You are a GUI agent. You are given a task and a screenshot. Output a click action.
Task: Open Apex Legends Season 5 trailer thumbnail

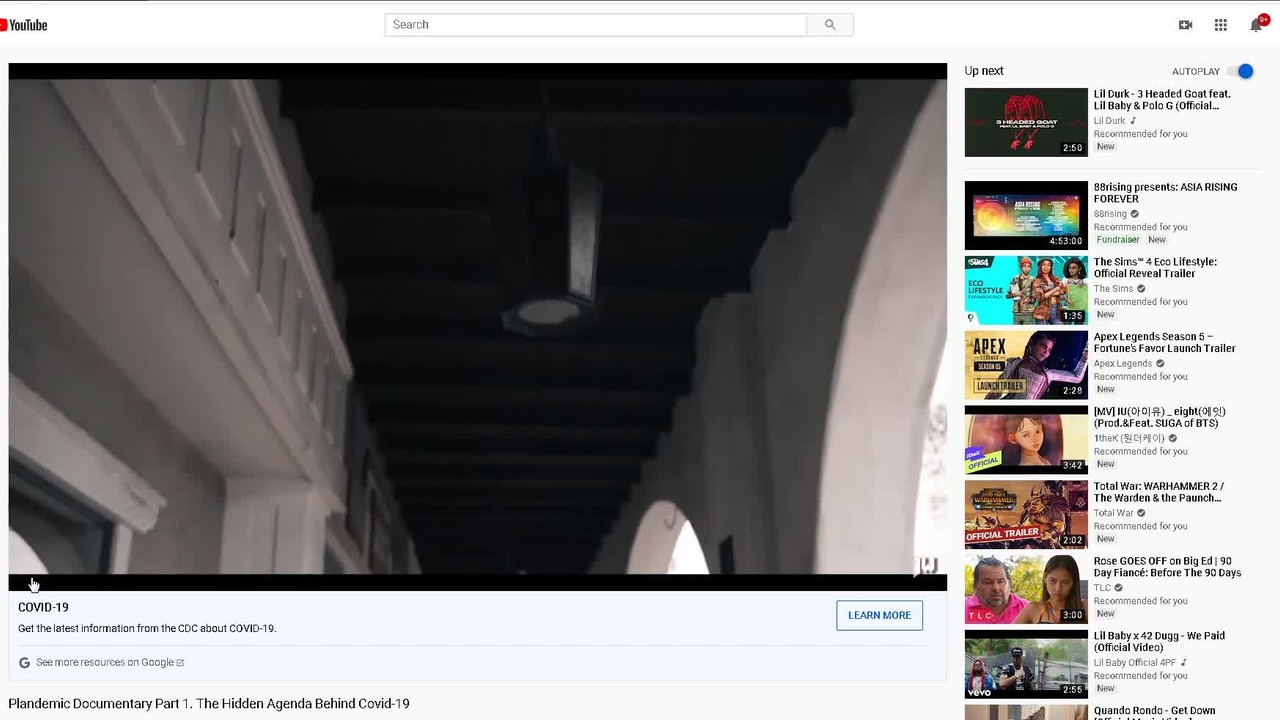(1026, 365)
